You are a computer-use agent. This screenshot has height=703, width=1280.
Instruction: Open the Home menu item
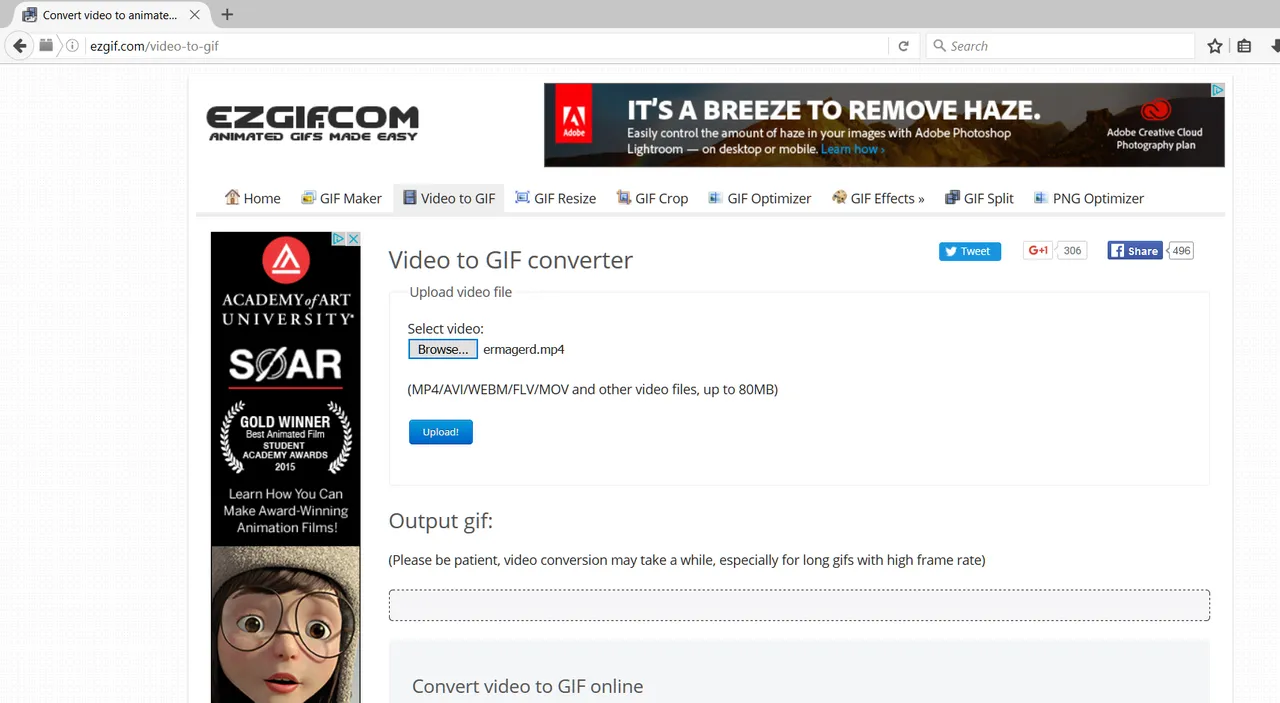pyautogui.click(x=253, y=198)
